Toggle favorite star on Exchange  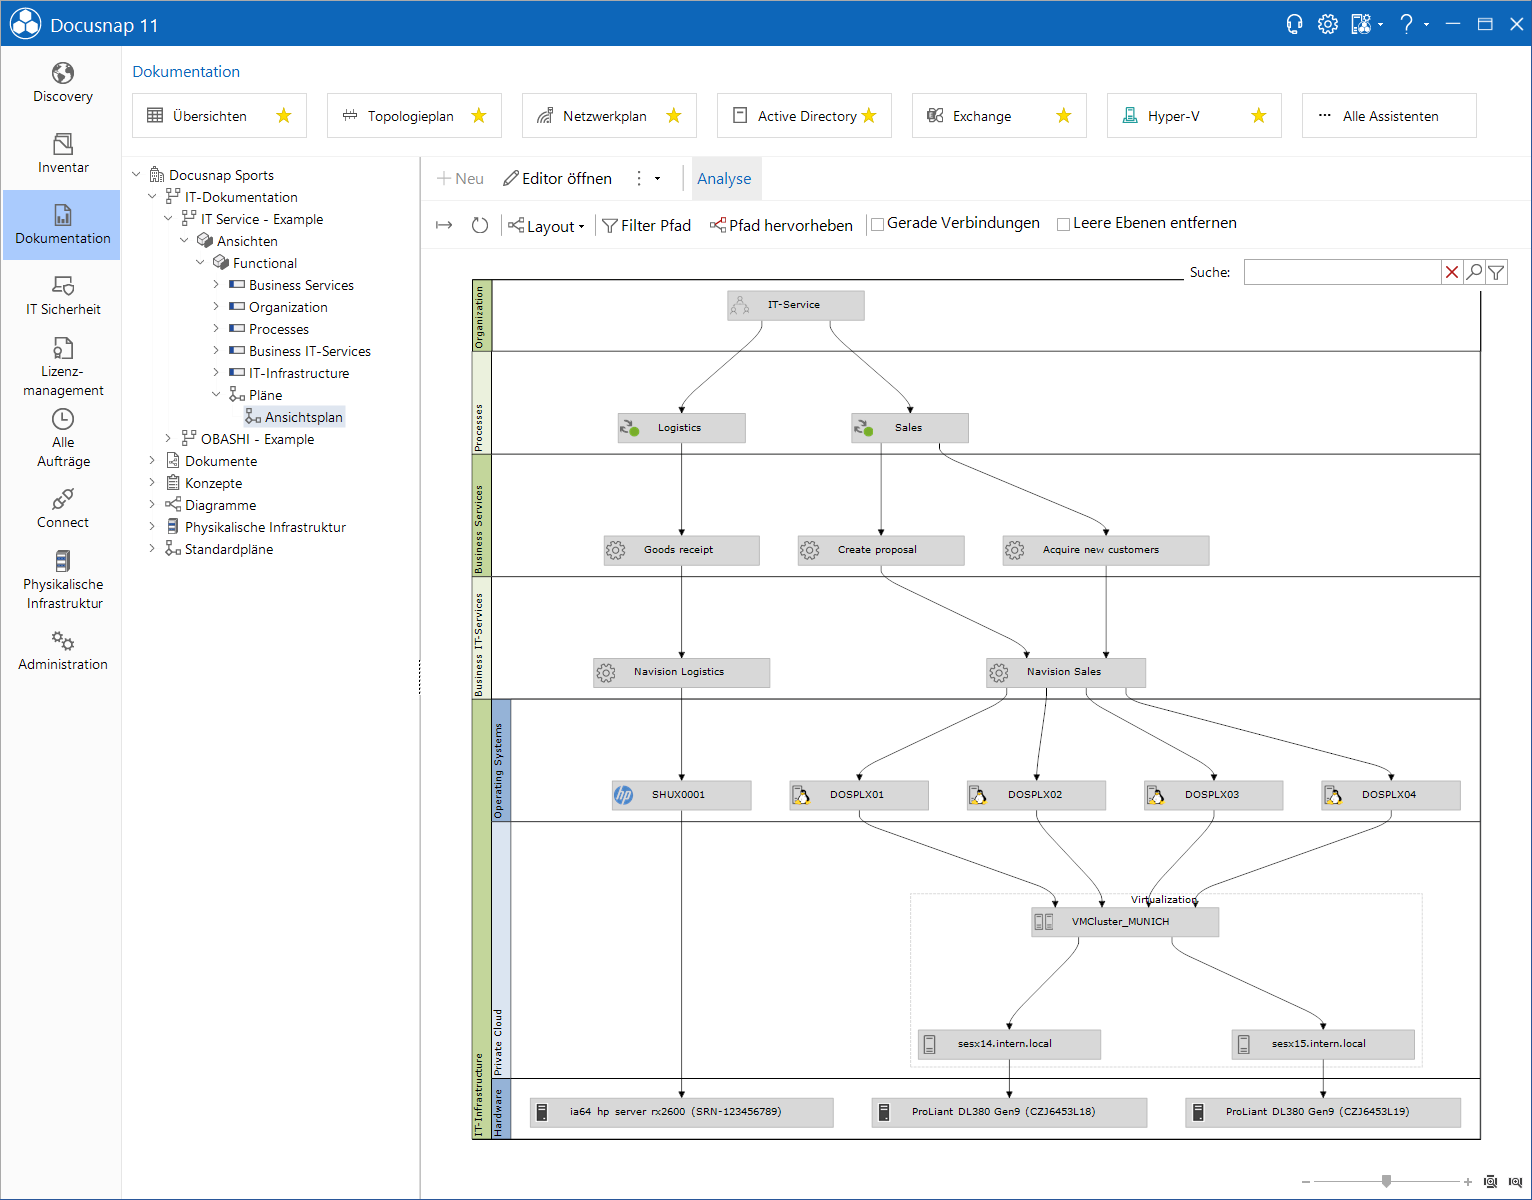1064,115
